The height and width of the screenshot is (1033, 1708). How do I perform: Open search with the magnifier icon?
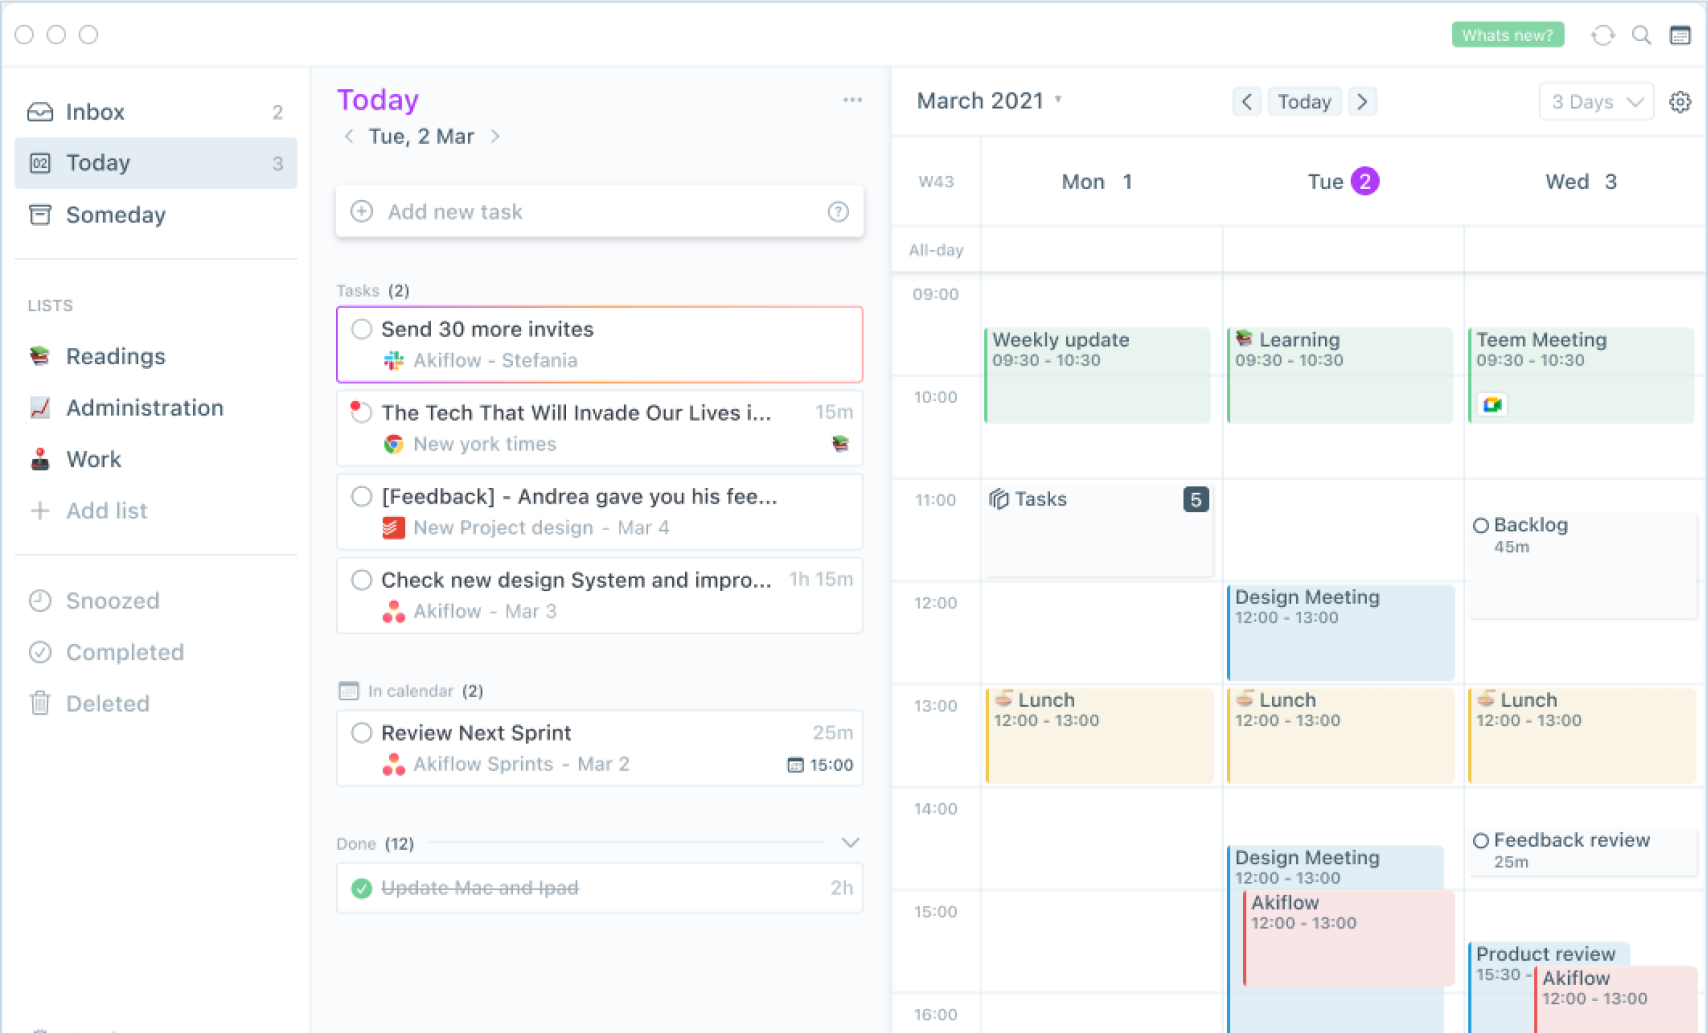click(1641, 35)
